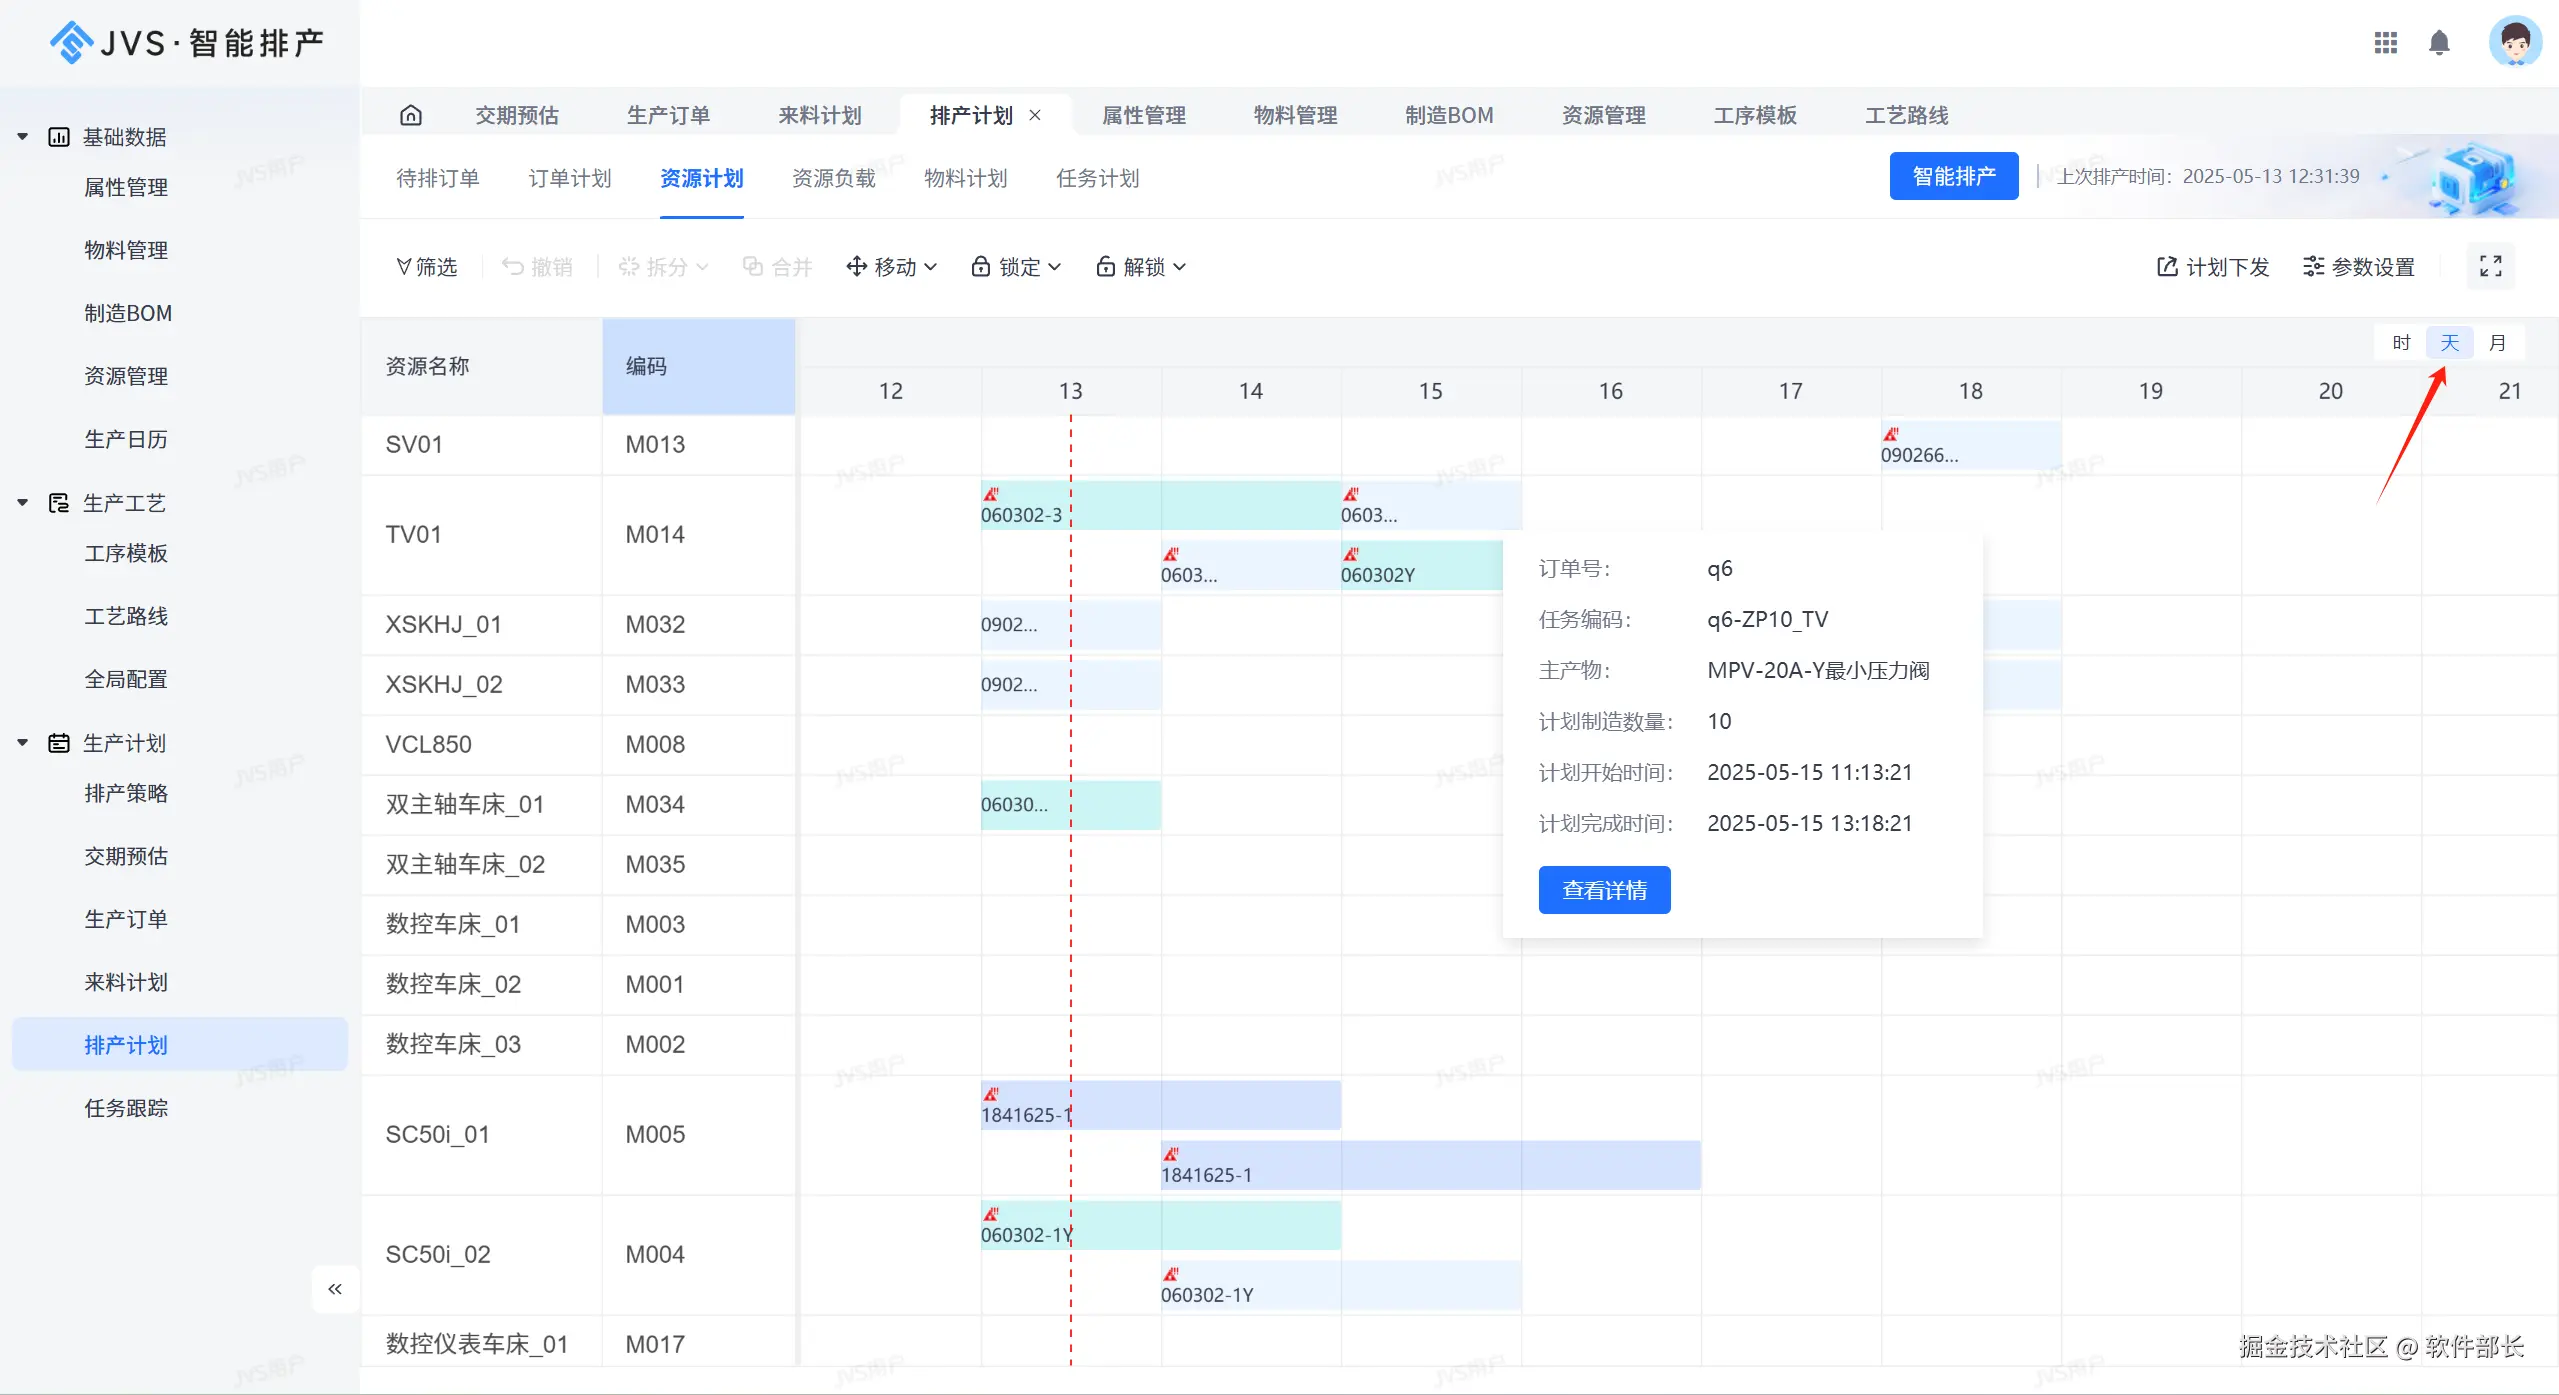Collapse sidebar with double-chevron icon
This screenshot has width=2559, height=1395.
(x=335, y=1289)
